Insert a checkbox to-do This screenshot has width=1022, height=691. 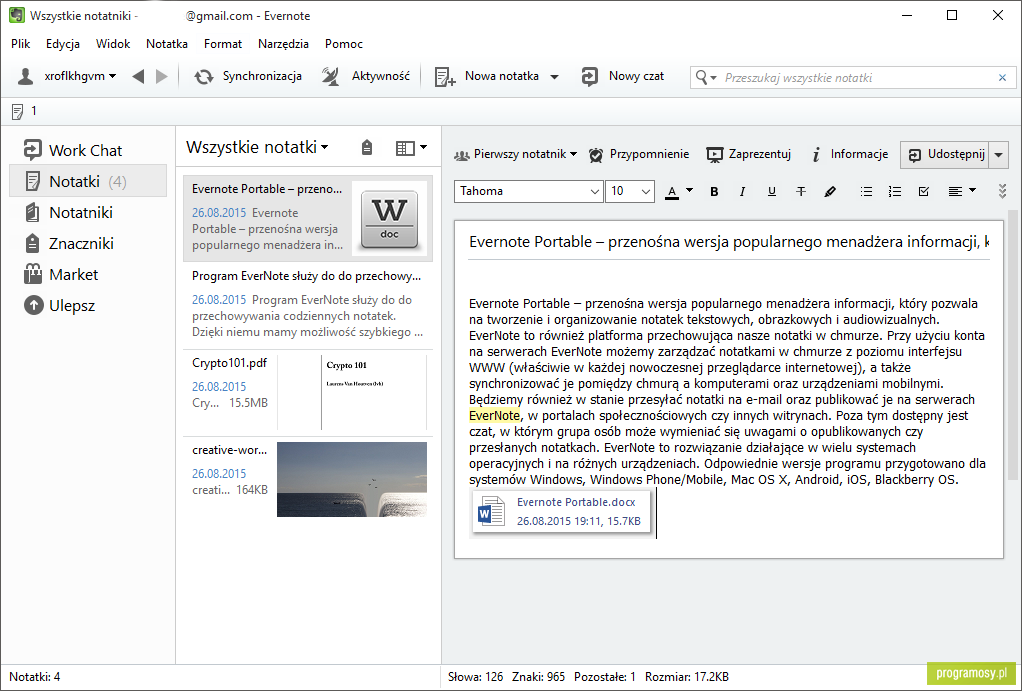tap(924, 192)
